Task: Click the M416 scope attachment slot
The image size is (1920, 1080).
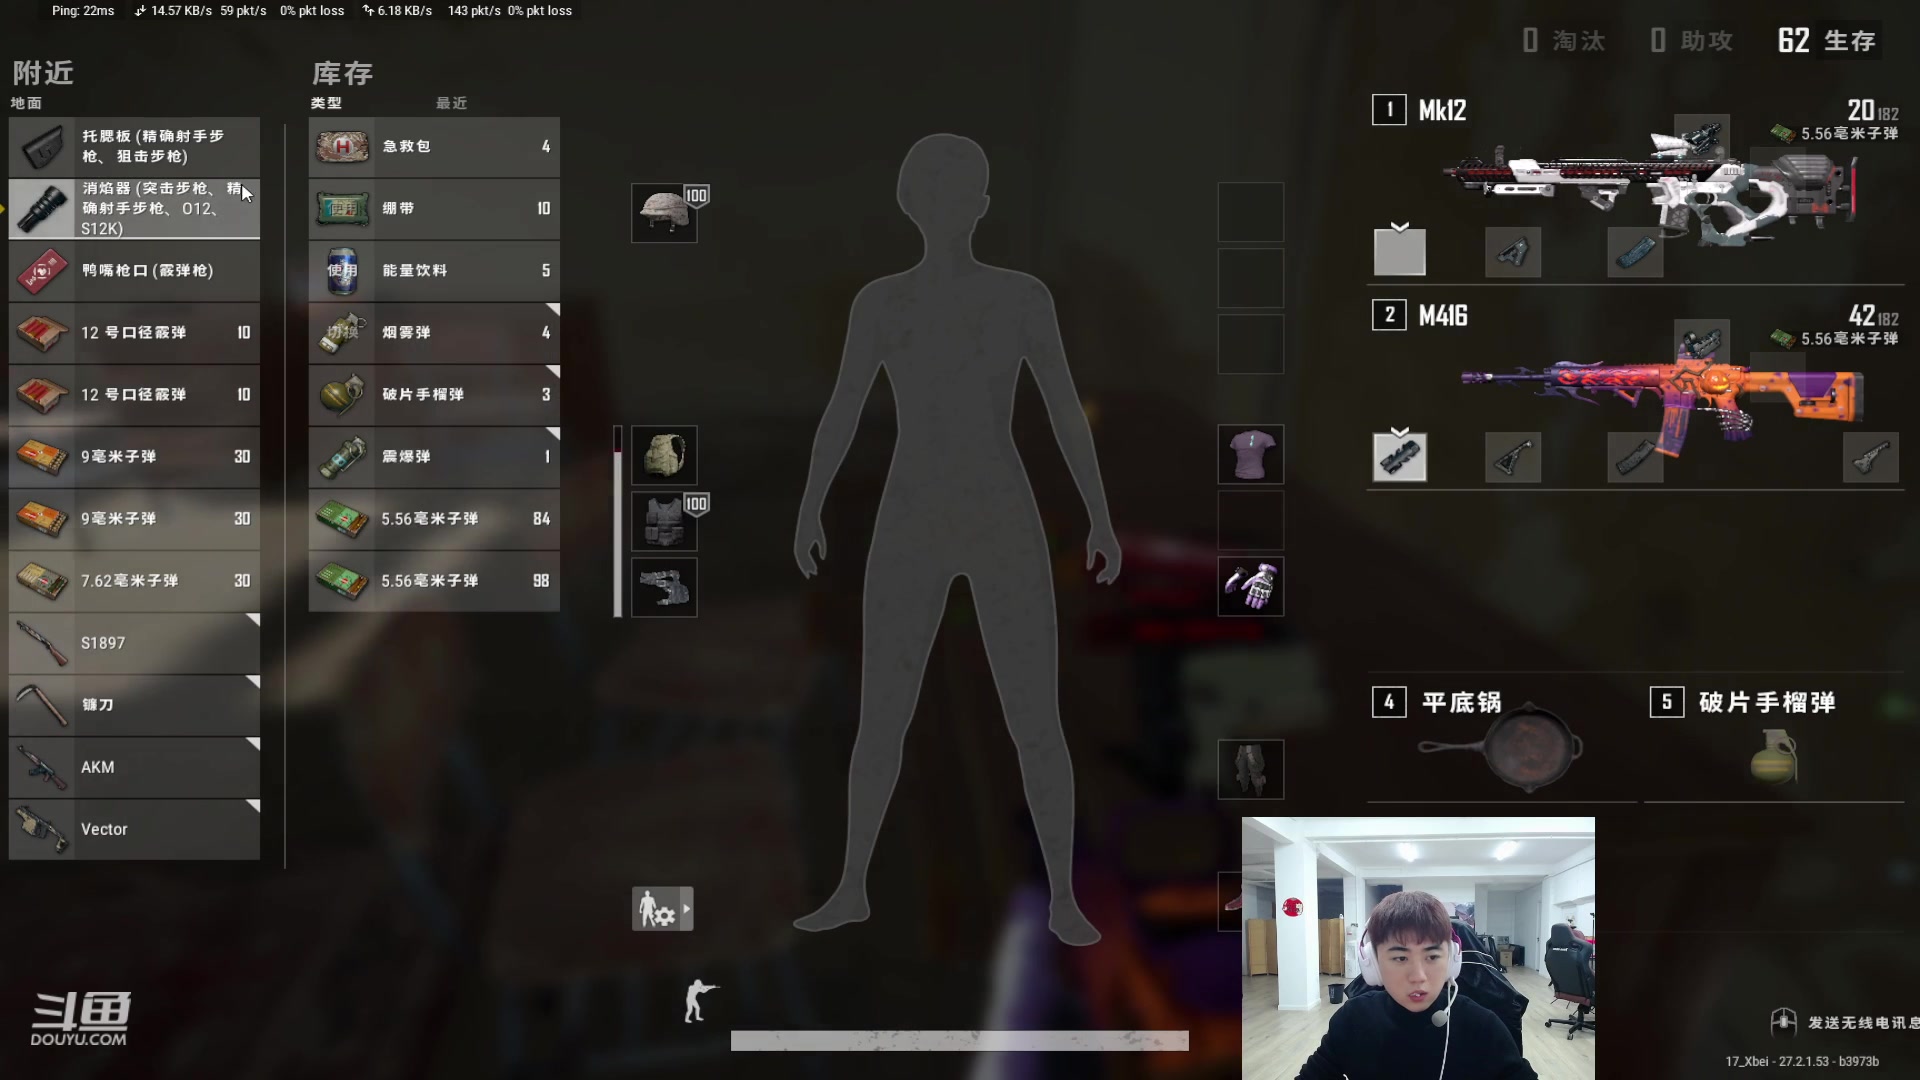Action: (1701, 340)
